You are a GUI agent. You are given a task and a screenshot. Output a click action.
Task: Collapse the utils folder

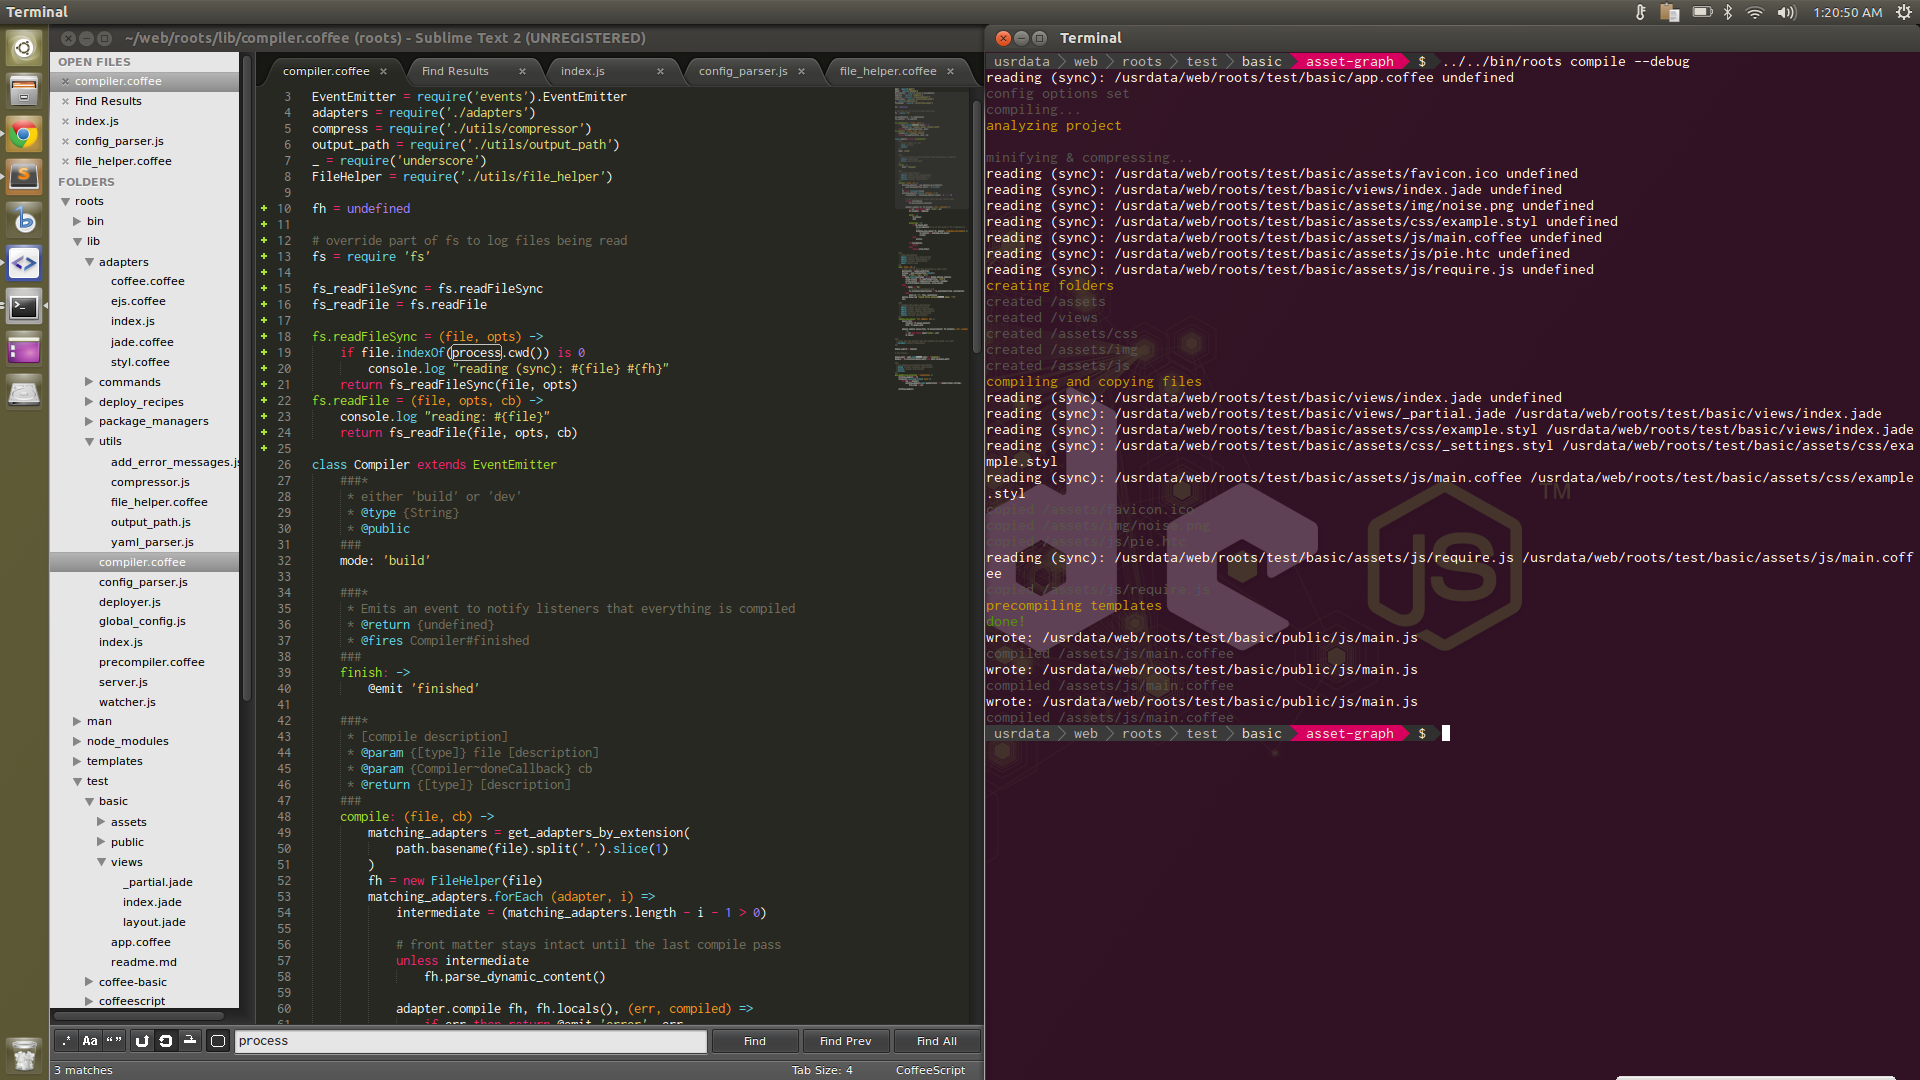tap(89, 441)
